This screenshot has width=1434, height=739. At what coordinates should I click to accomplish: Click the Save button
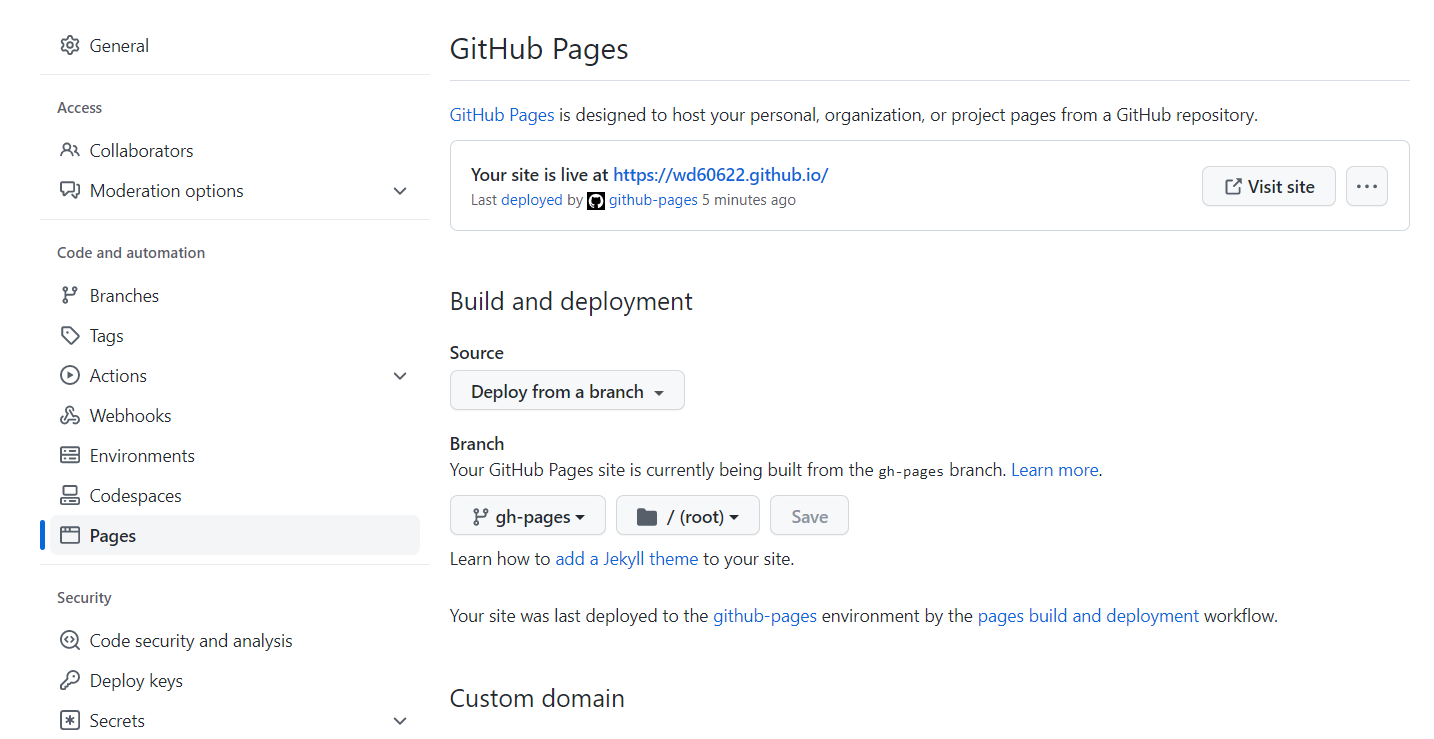(809, 516)
